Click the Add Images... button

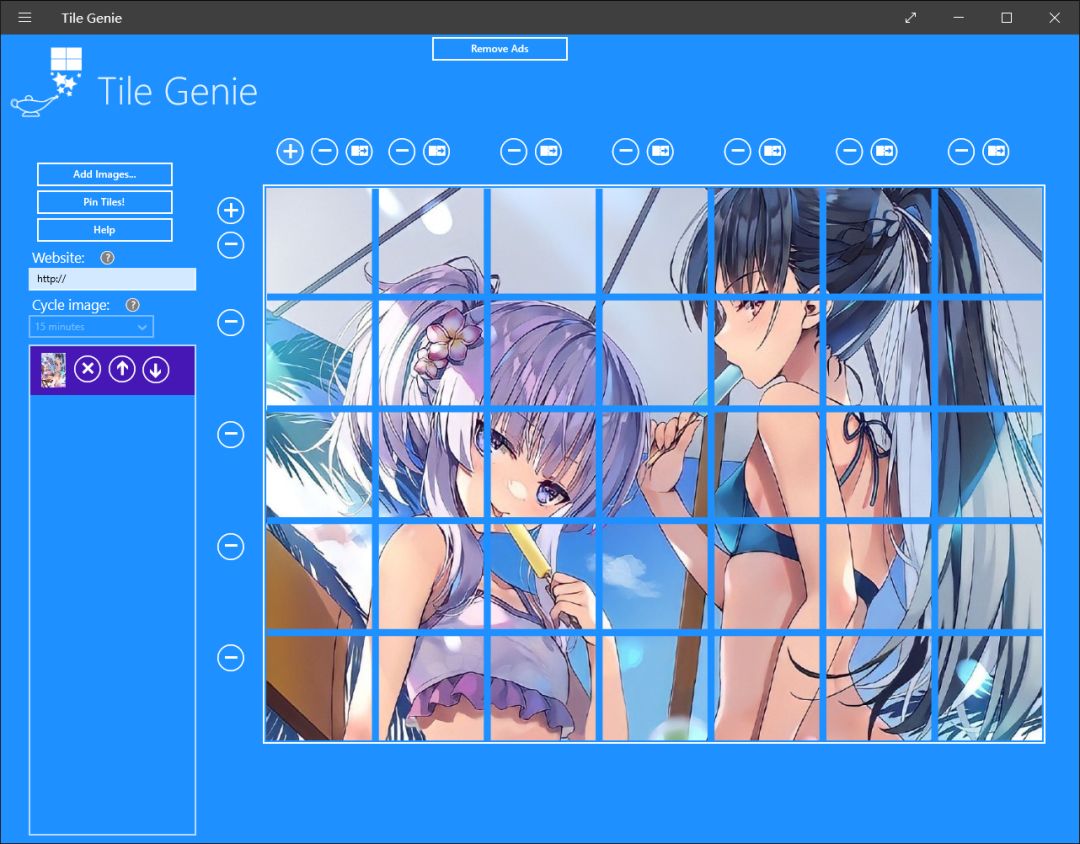105,174
